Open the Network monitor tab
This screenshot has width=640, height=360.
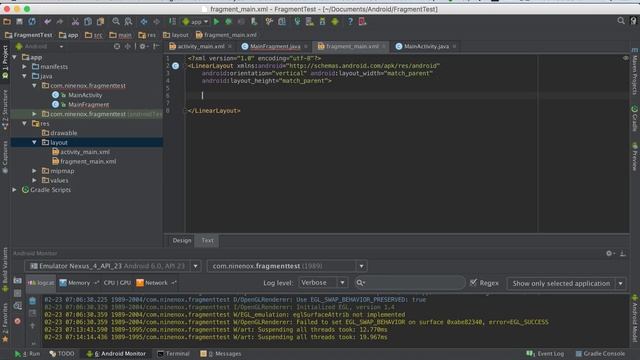156,283
